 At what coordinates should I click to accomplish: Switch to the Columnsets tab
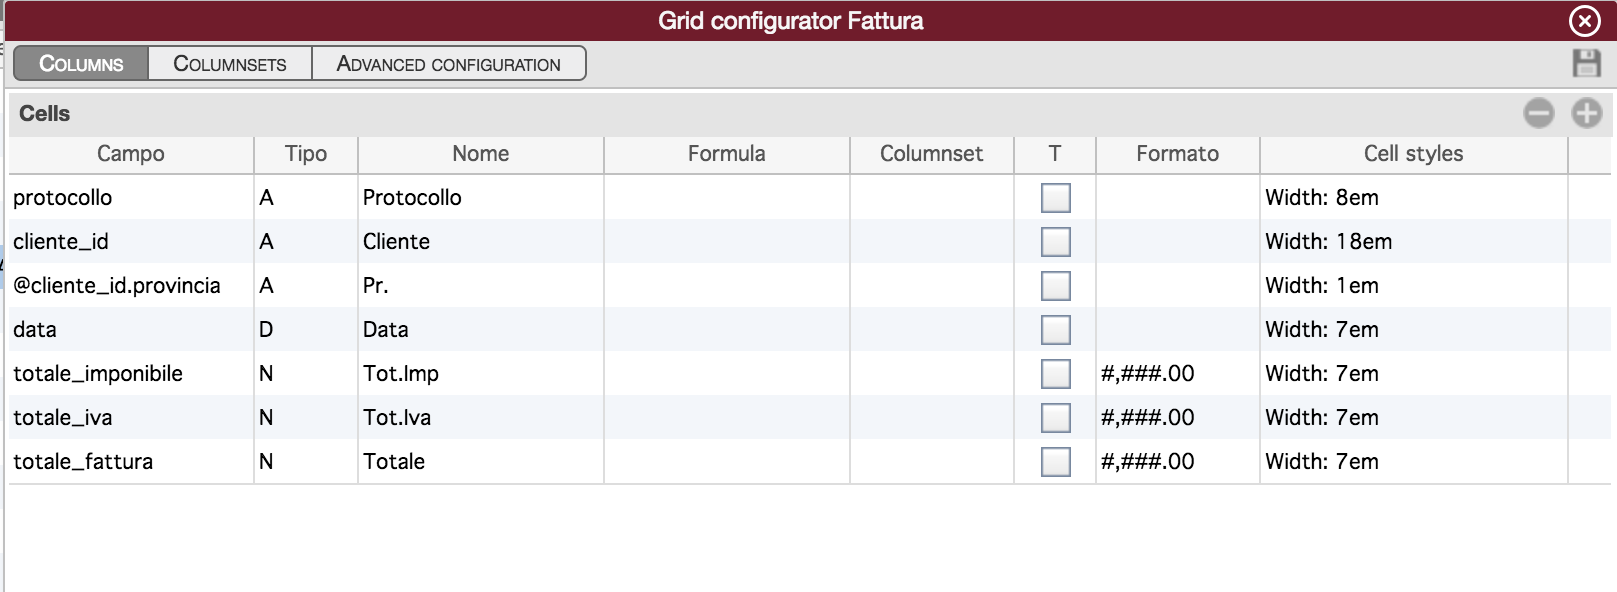click(230, 63)
